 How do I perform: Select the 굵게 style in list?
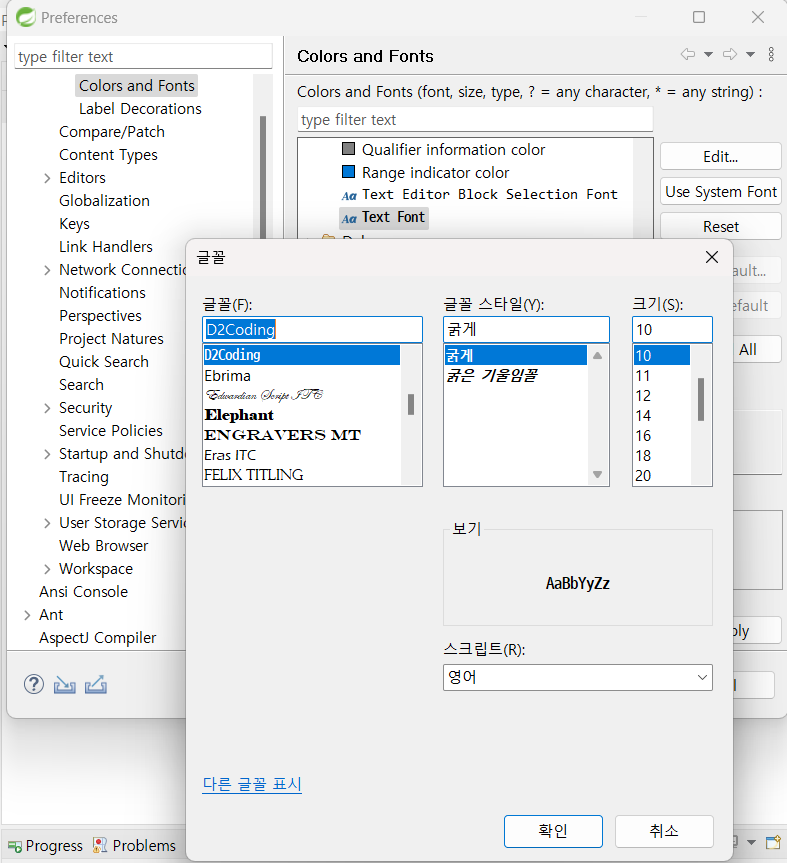pyautogui.click(x=516, y=356)
